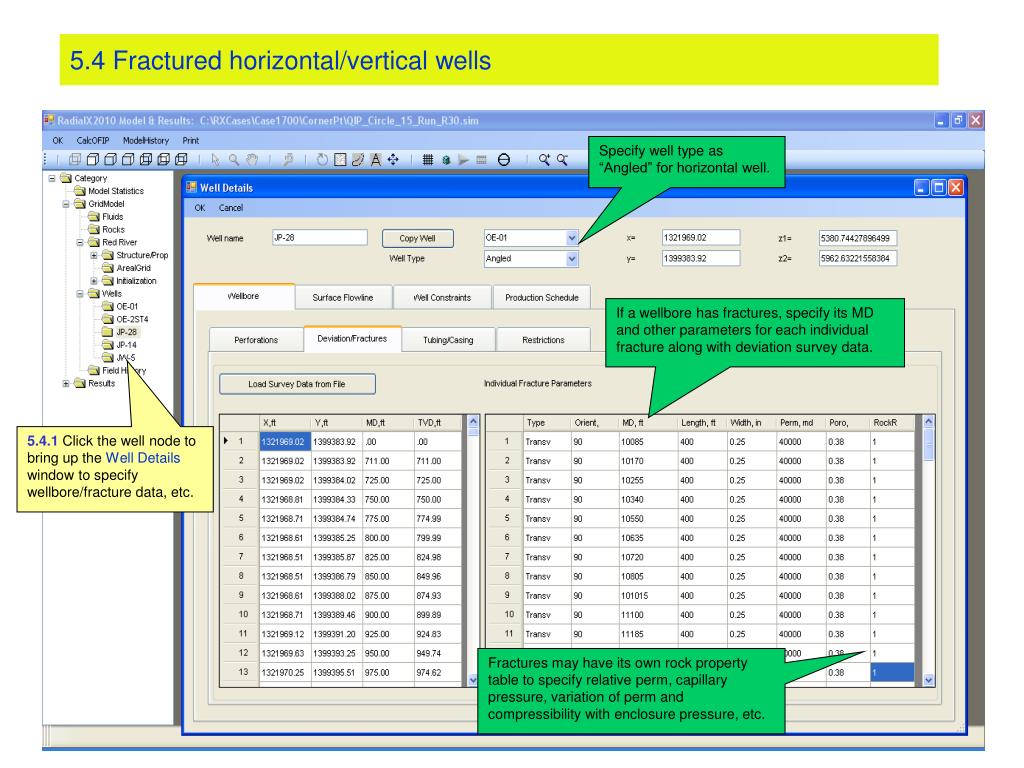This screenshot has height=768, width=1024.
Task: Open the Restrictions sub-tab
Action: pyautogui.click(x=543, y=340)
